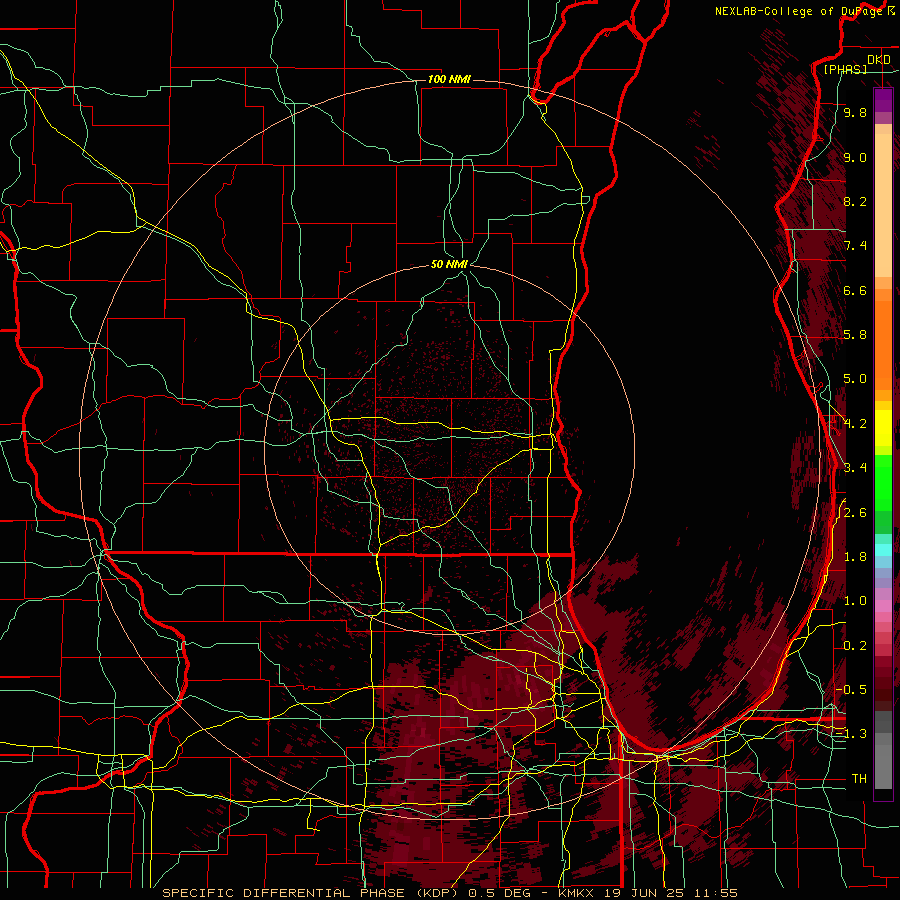Click the 1.8 value on the color scale
The image size is (900, 900).
[855, 557]
